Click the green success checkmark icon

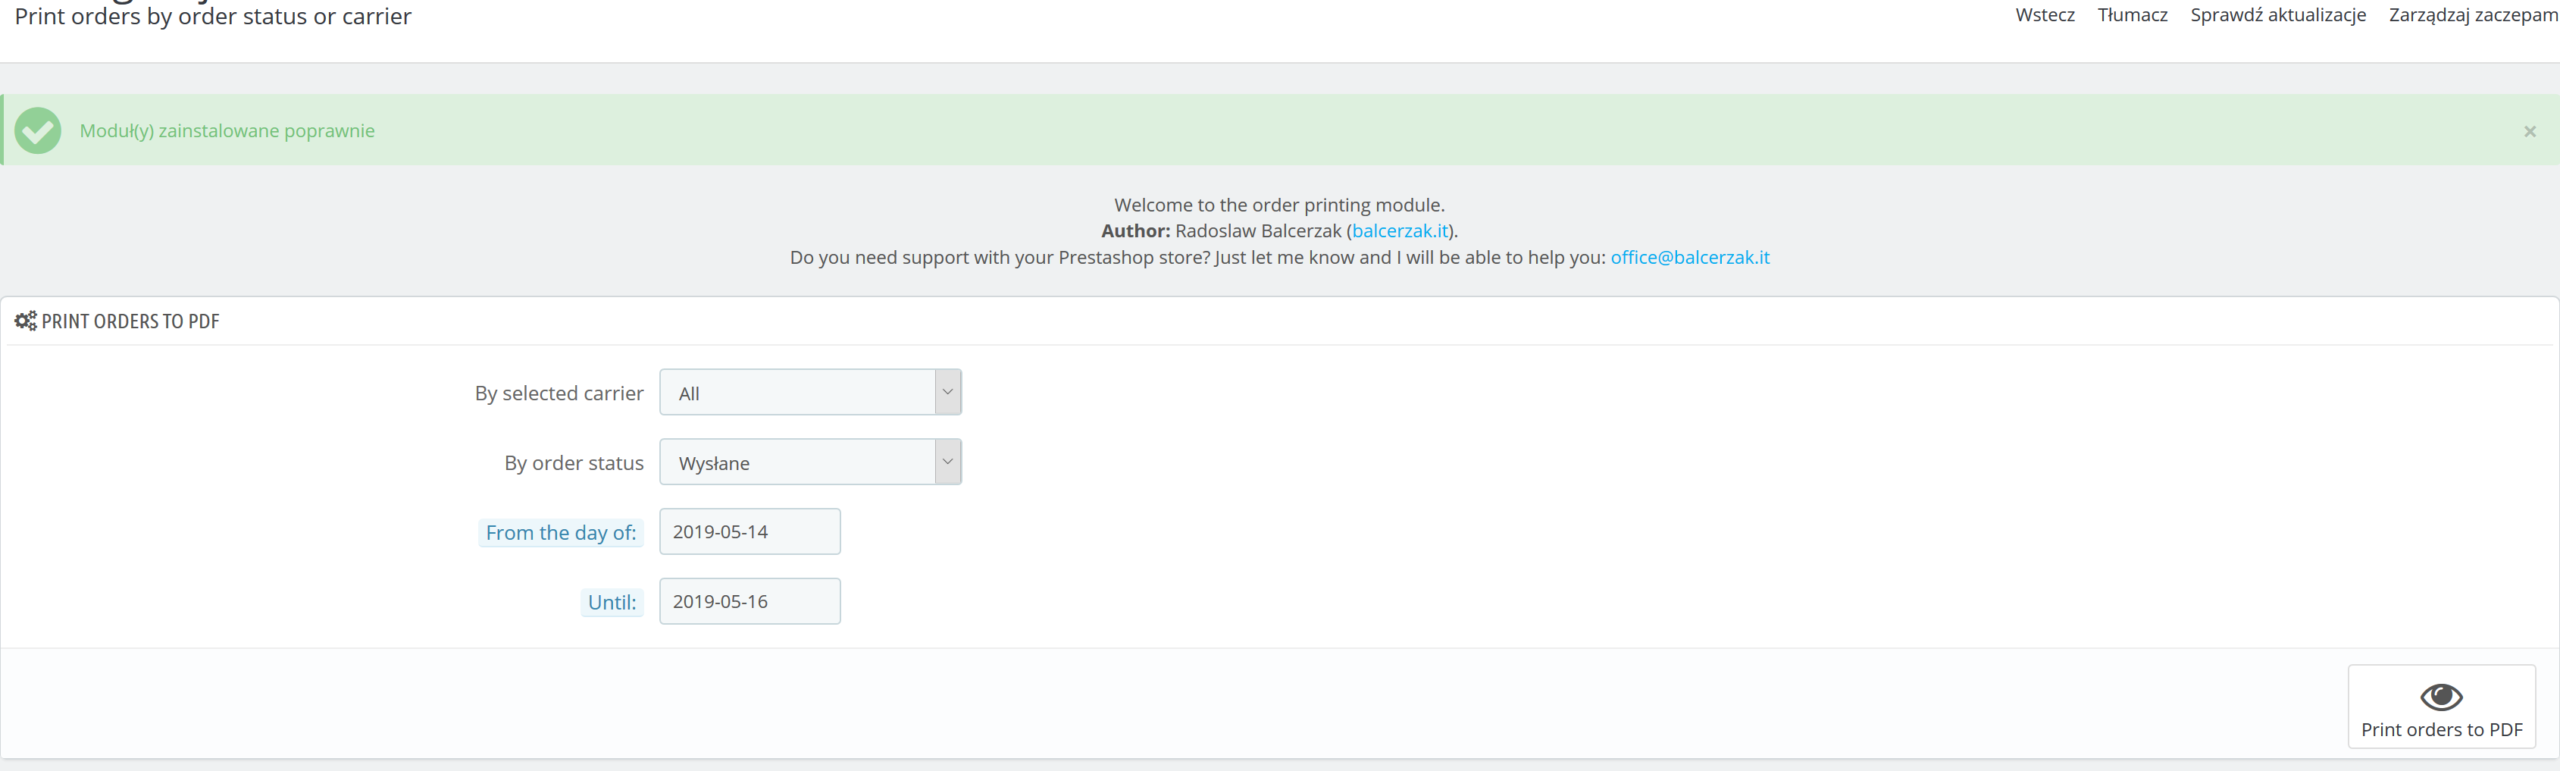coord(38,131)
